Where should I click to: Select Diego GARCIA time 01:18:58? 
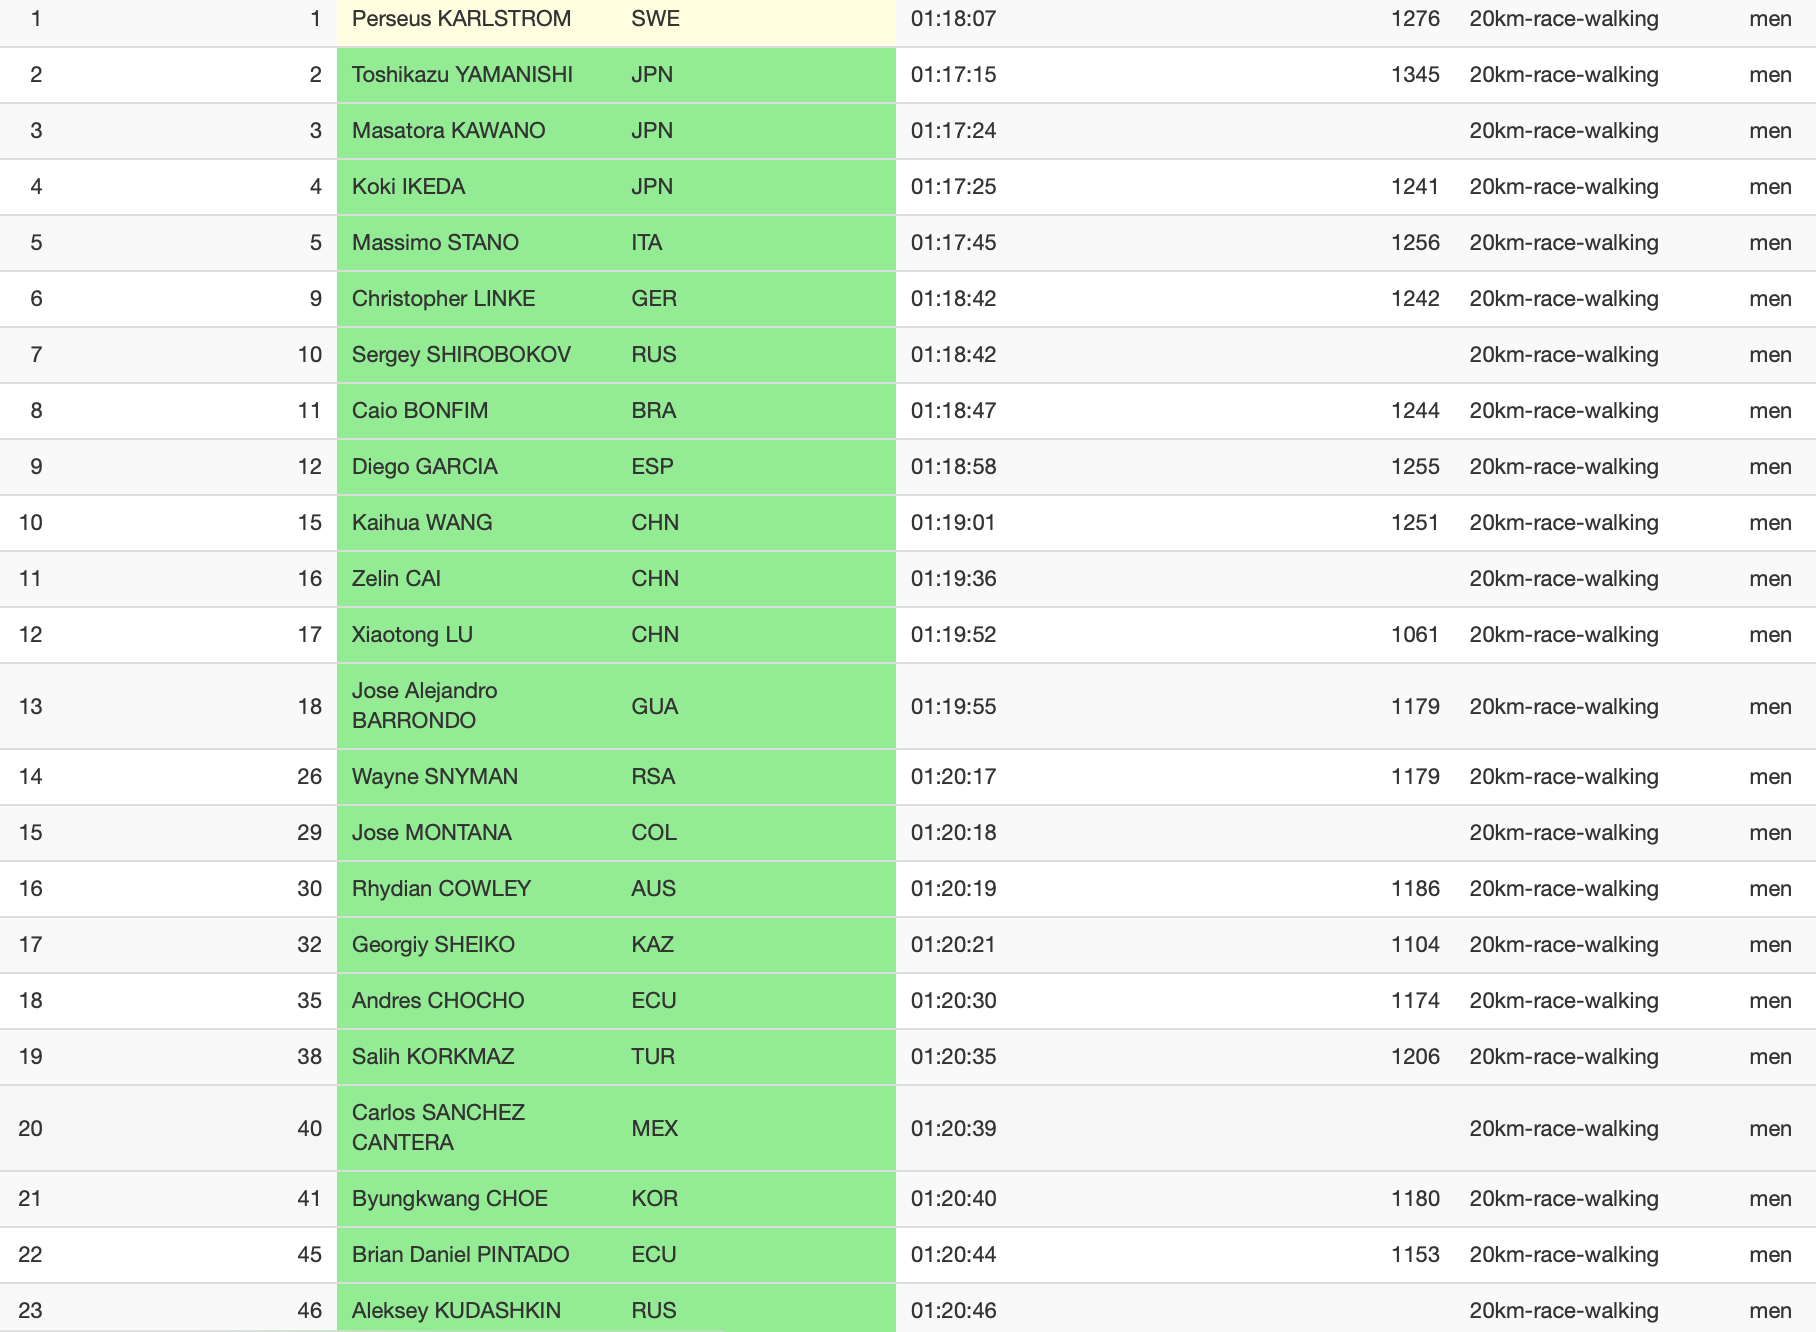[x=953, y=467]
